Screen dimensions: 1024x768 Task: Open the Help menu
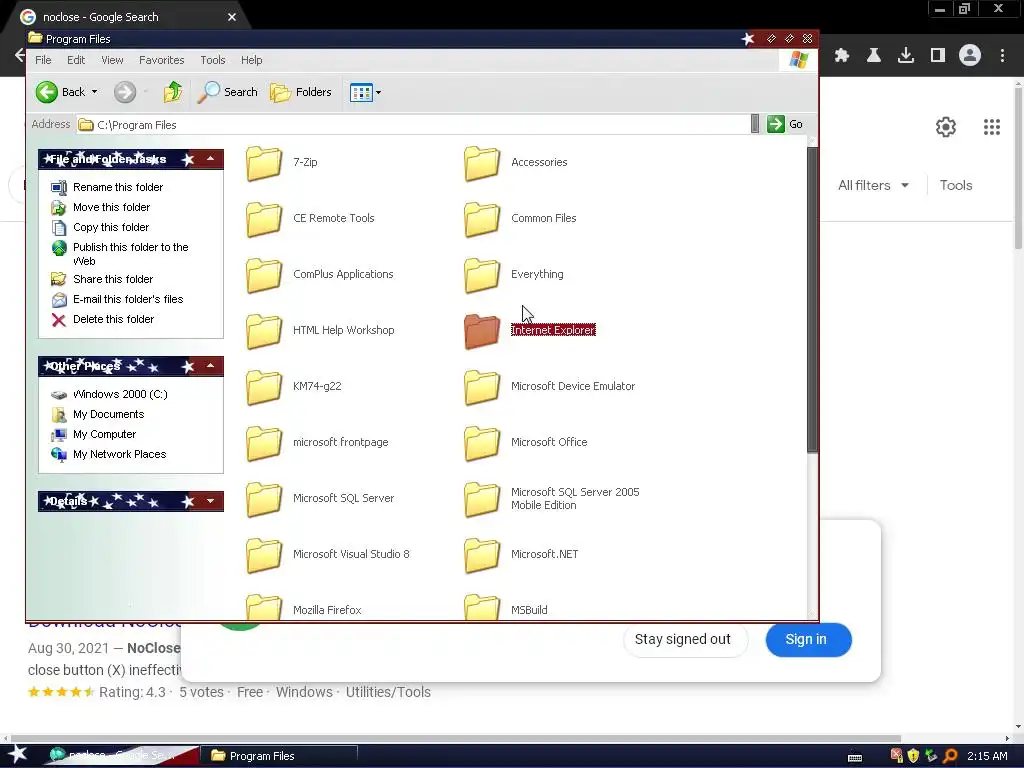pyautogui.click(x=251, y=60)
